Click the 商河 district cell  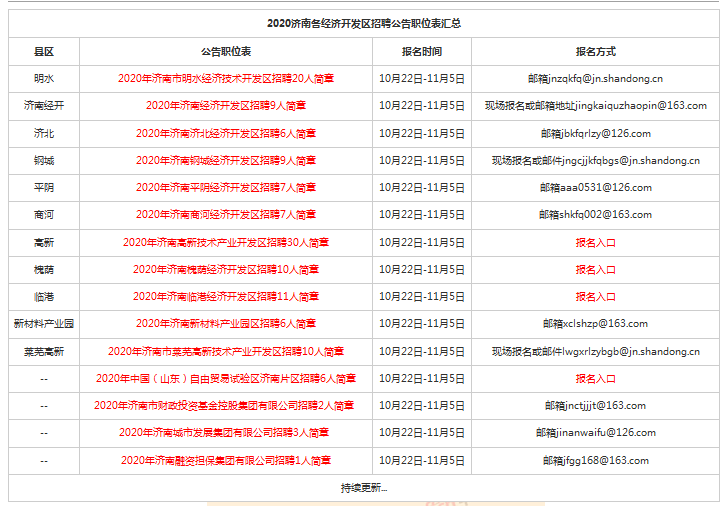pos(44,214)
